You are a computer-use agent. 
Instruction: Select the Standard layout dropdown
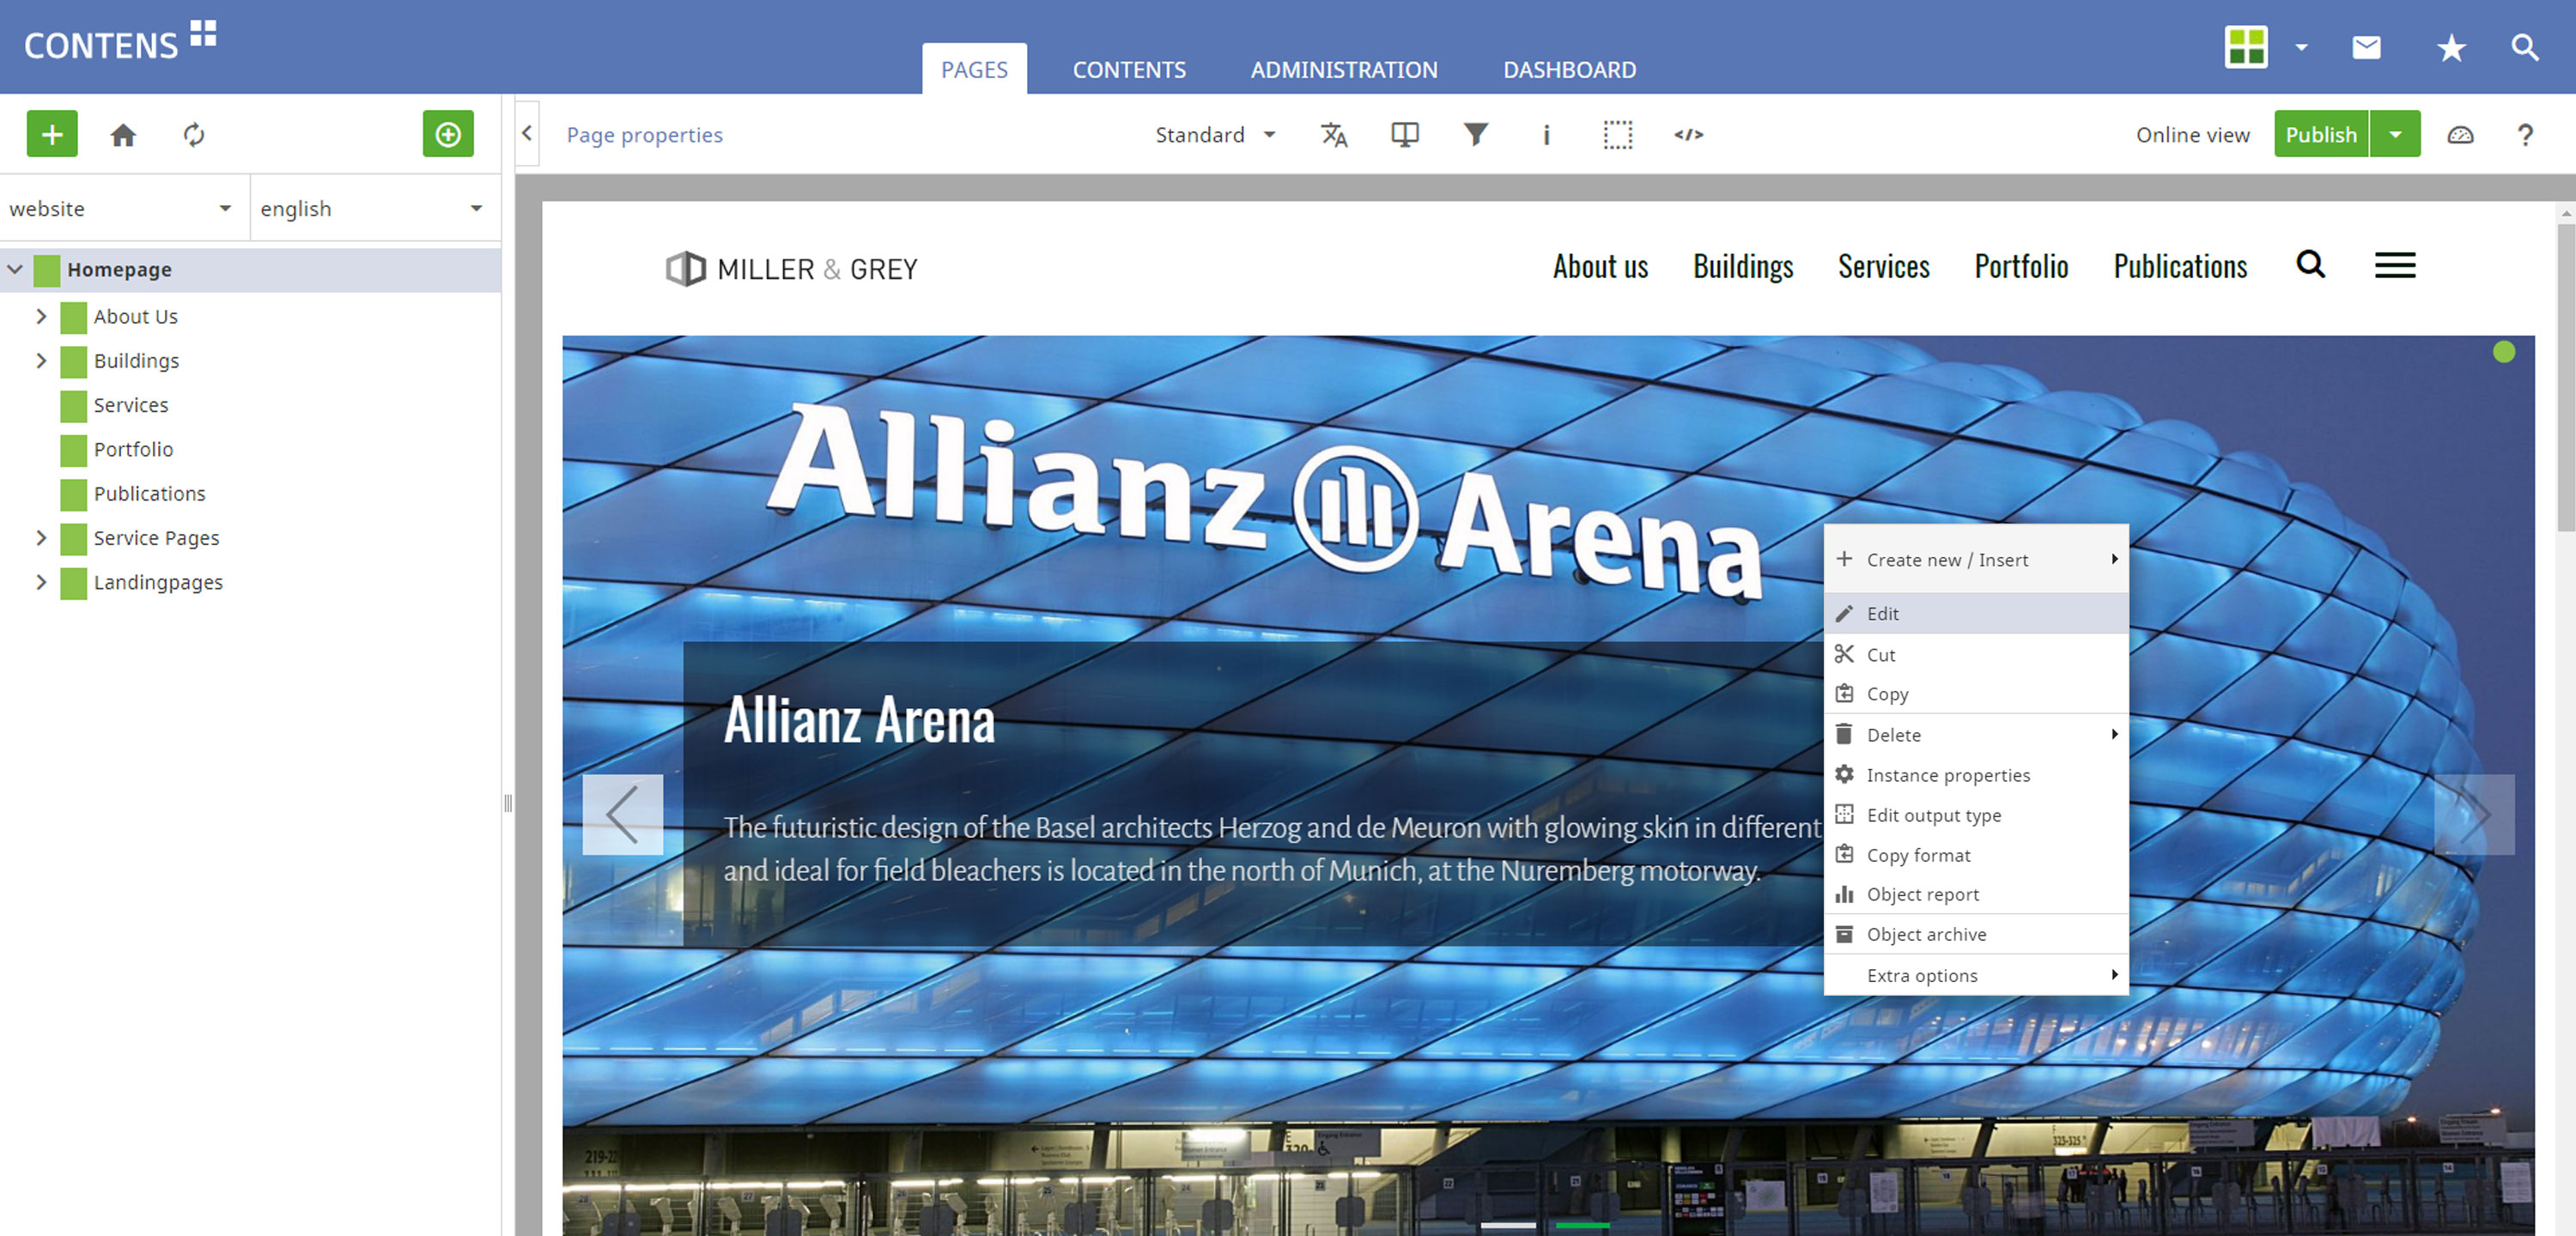click(1212, 133)
